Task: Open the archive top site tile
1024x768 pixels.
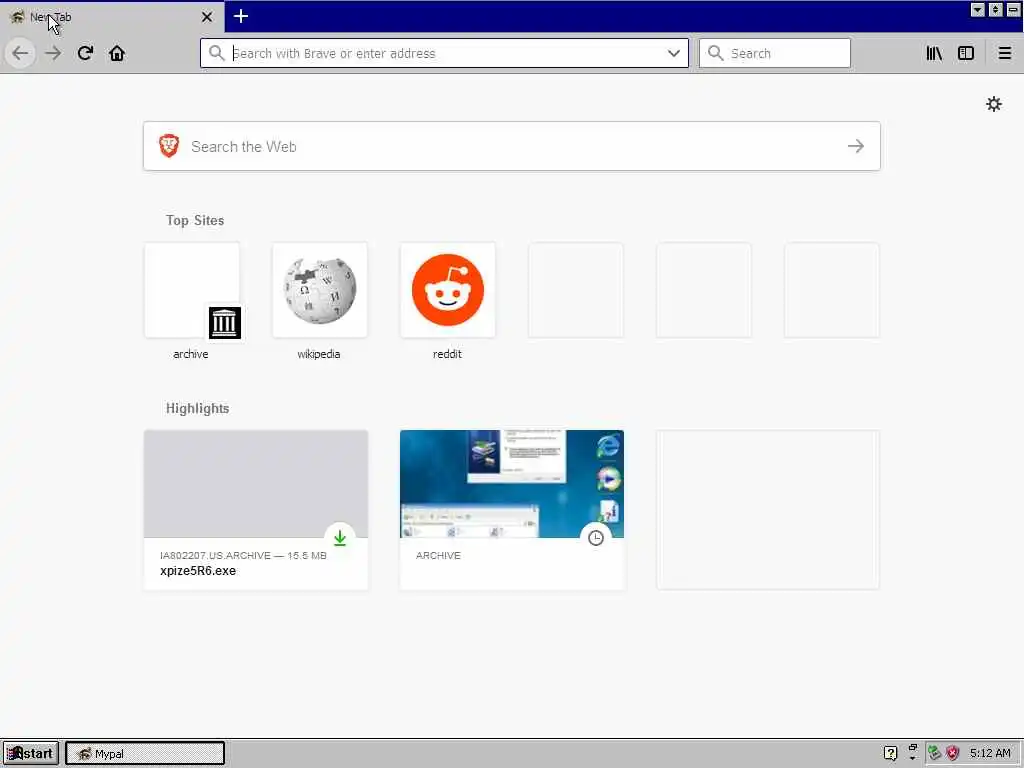Action: coord(192,291)
